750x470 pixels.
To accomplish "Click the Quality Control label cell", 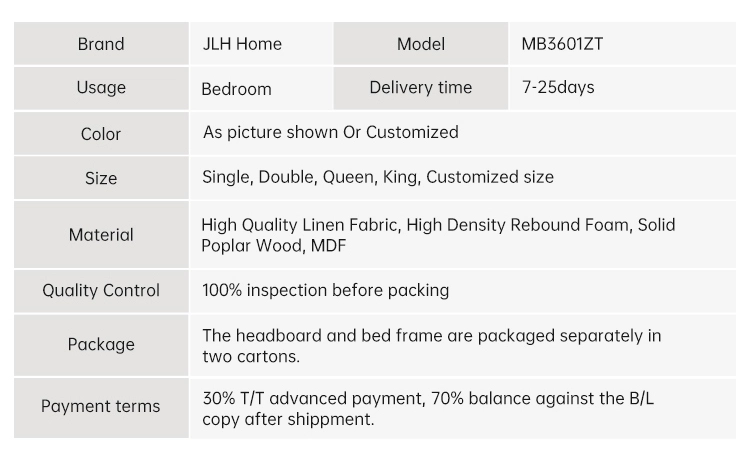I will pyautogui.click(x=101, y=291).
